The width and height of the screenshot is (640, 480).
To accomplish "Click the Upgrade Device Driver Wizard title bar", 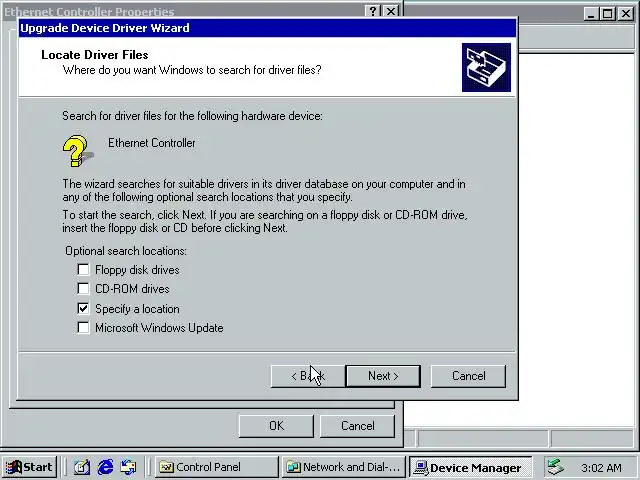I will click(x=267, y=28).
